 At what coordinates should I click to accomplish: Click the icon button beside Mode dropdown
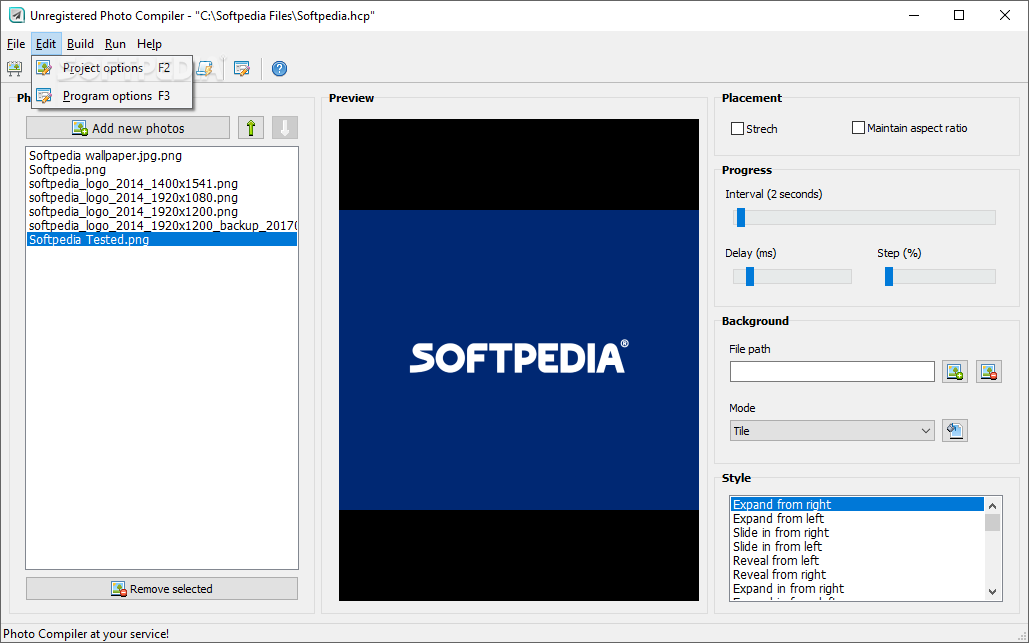point(955,430)
